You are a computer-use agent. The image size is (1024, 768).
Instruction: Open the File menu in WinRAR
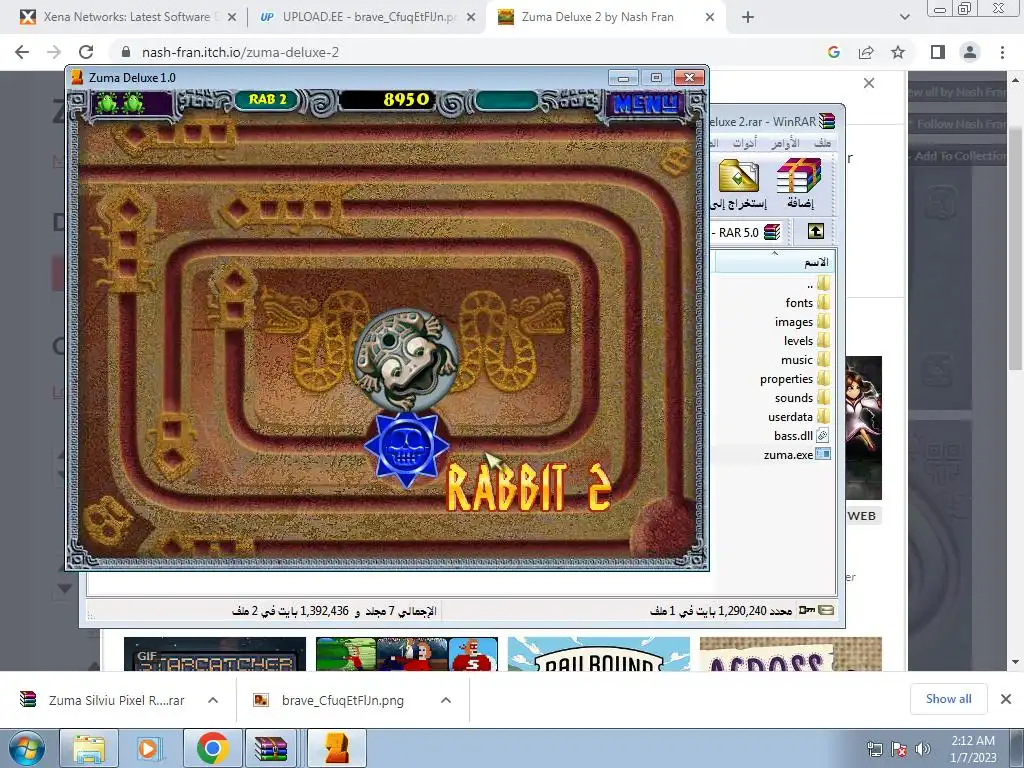823,142
